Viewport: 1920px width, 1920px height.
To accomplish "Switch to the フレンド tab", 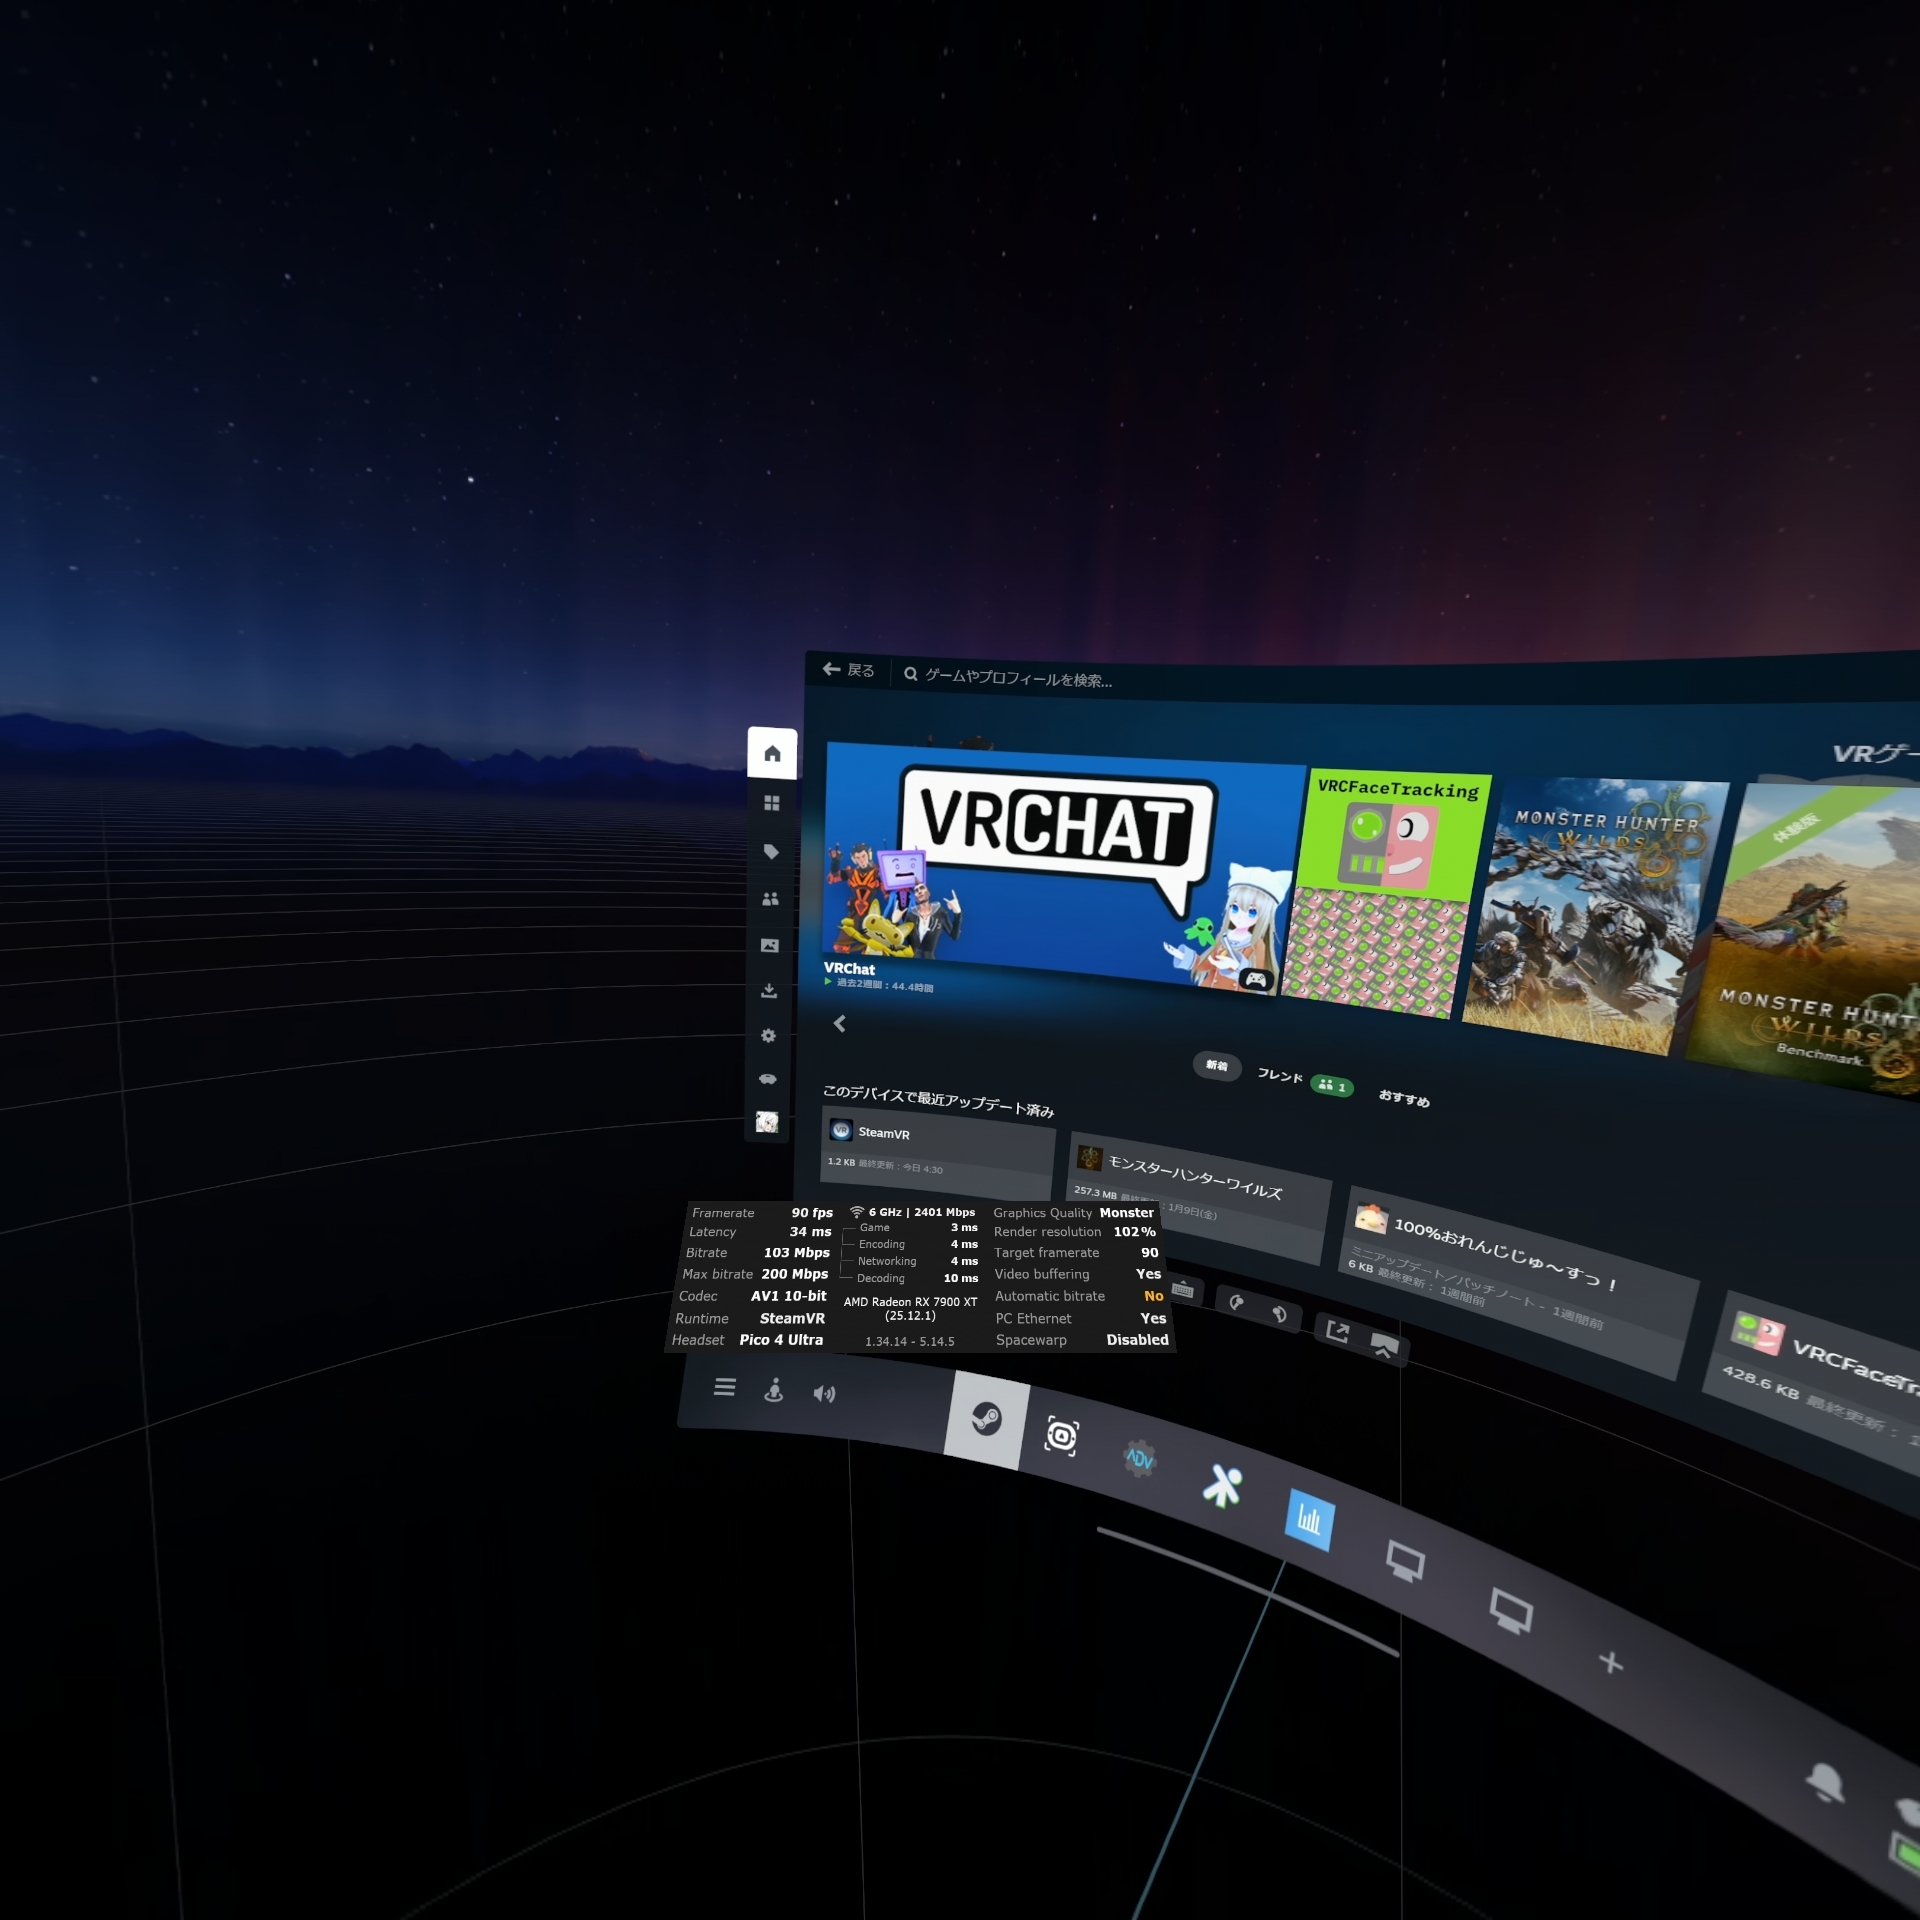I will (x=1281, y=1075).
